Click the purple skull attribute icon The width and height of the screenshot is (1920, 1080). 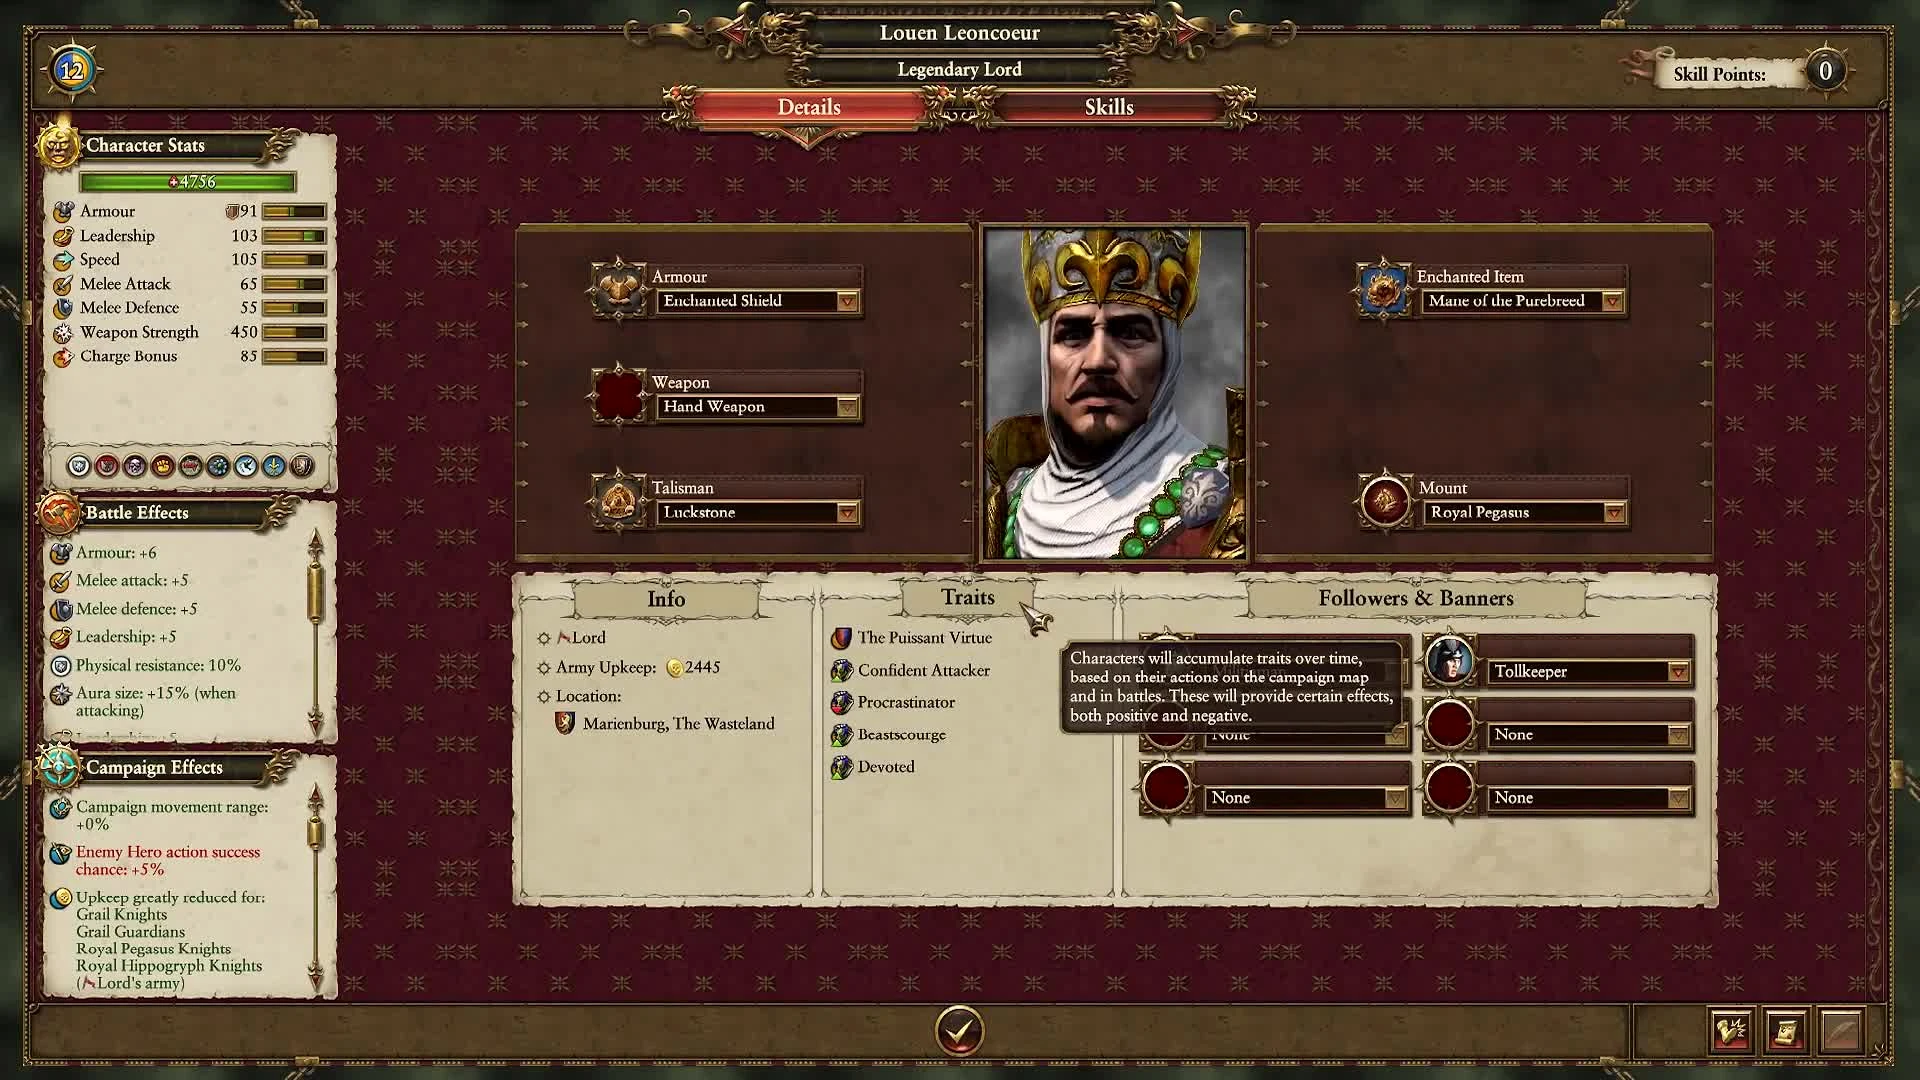135,466
